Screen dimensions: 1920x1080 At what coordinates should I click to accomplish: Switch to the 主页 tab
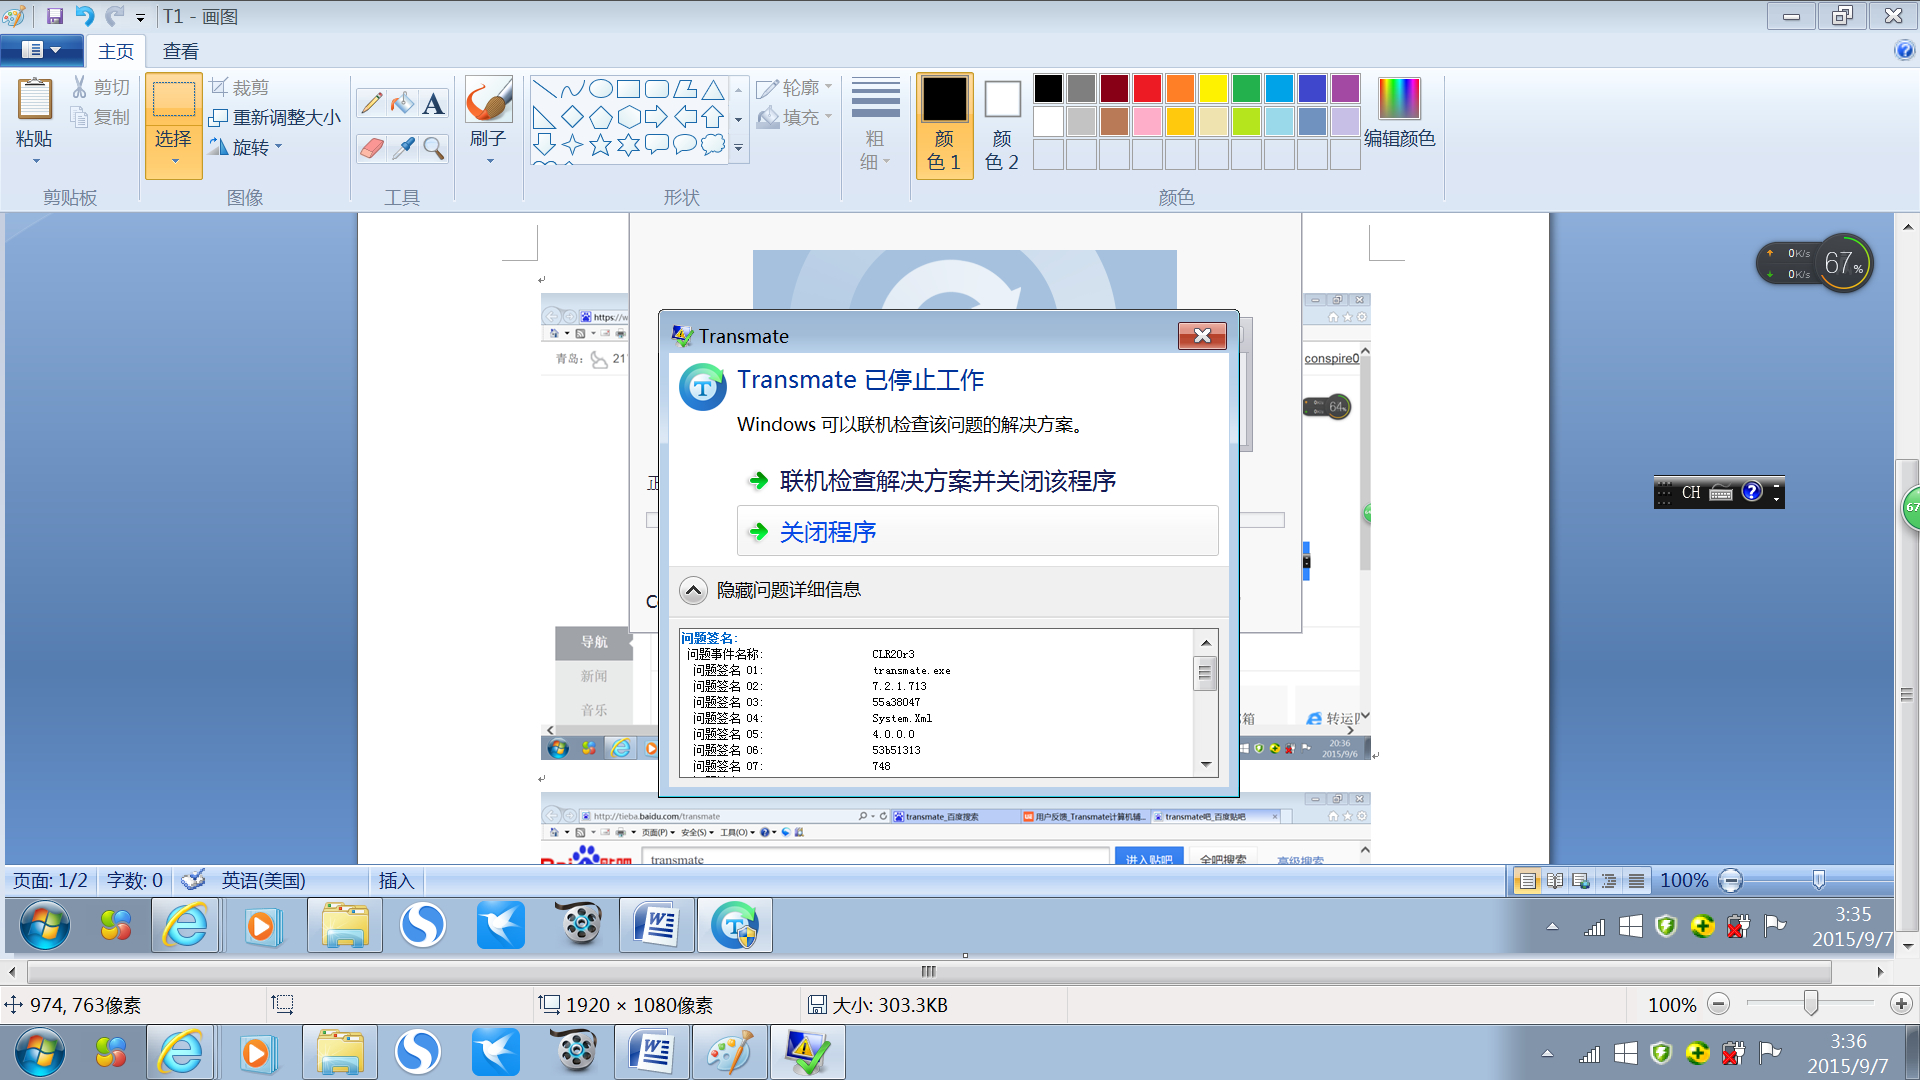[116, 51]
